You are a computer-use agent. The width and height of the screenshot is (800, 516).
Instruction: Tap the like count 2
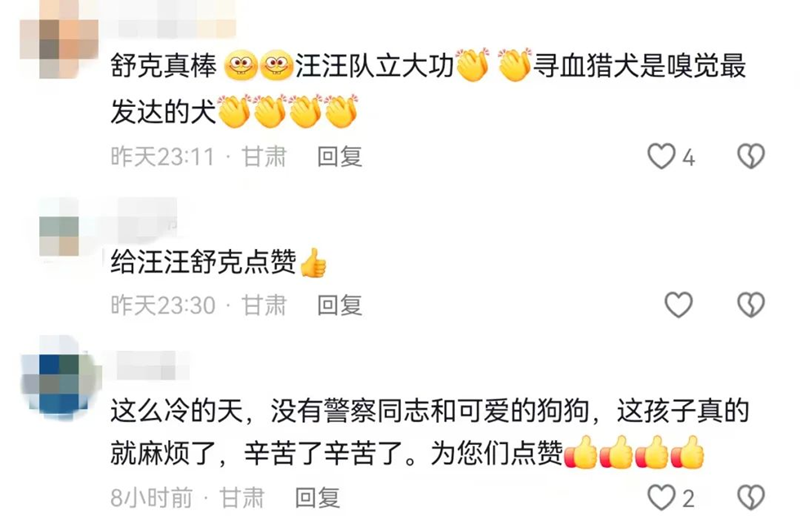click(x=689, y=498)
